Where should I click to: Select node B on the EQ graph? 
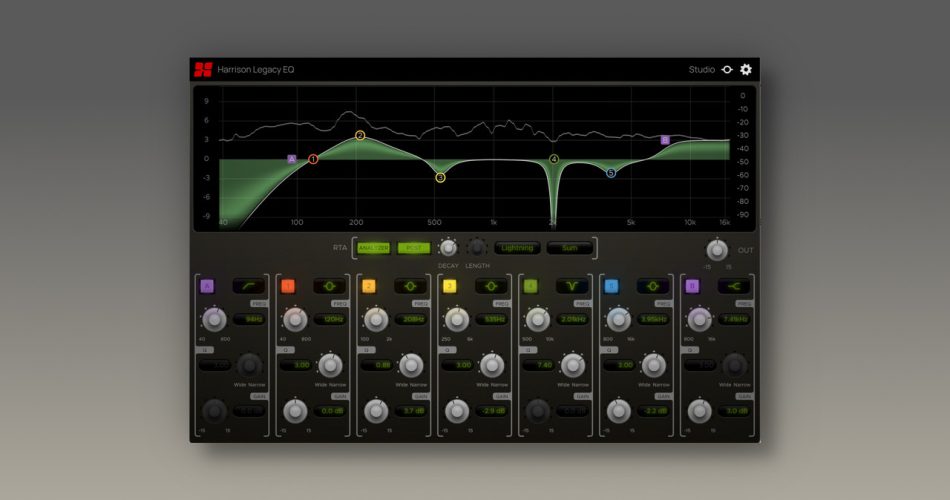click(665, 140)
